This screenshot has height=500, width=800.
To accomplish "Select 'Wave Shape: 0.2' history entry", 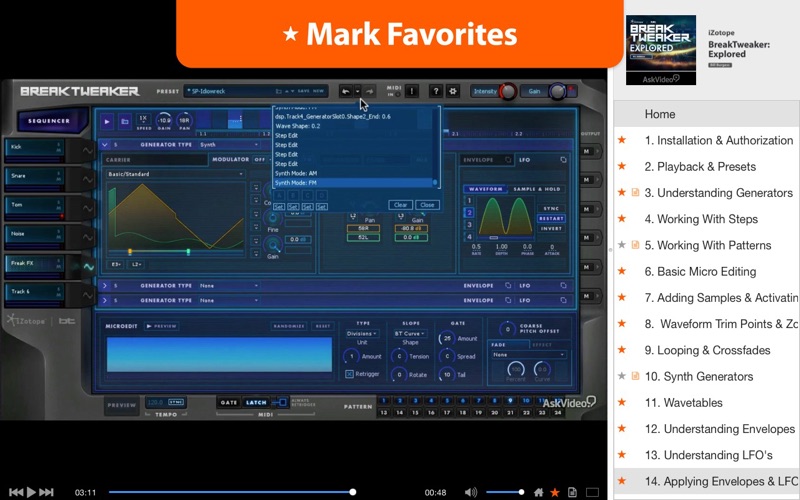I will (298, 126).
